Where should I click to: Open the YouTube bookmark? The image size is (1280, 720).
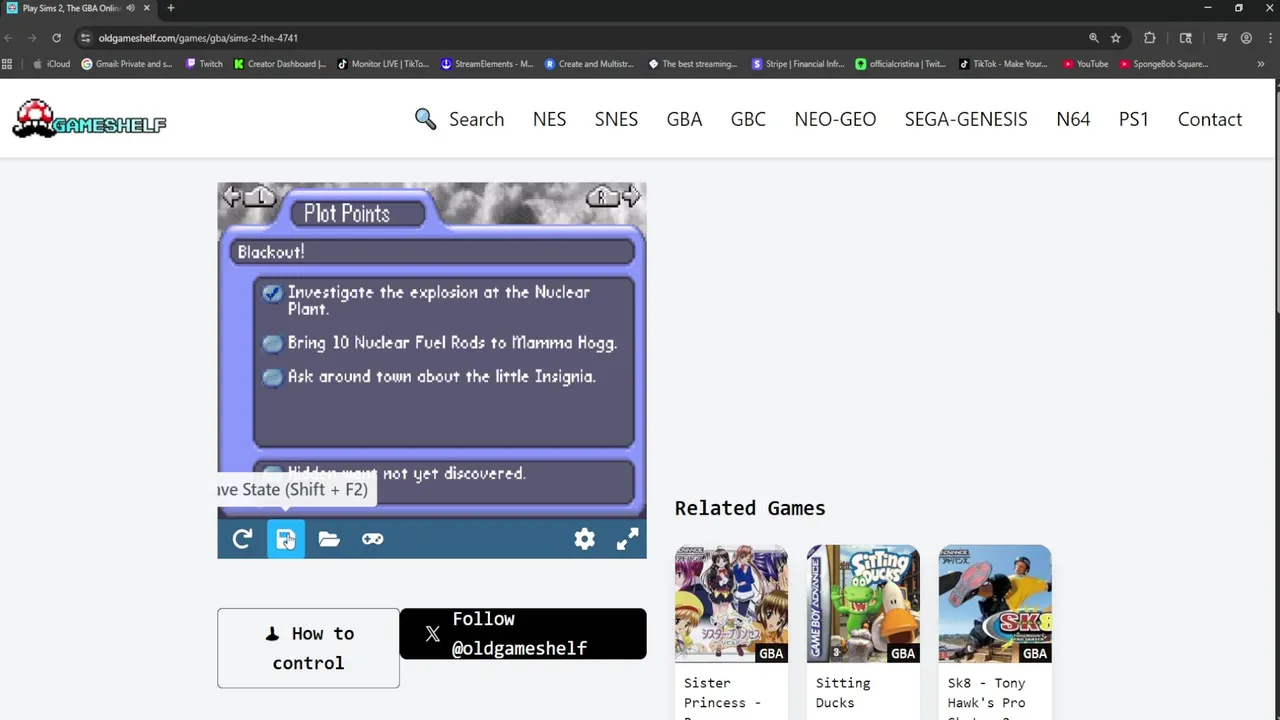tap(1086, 64)
